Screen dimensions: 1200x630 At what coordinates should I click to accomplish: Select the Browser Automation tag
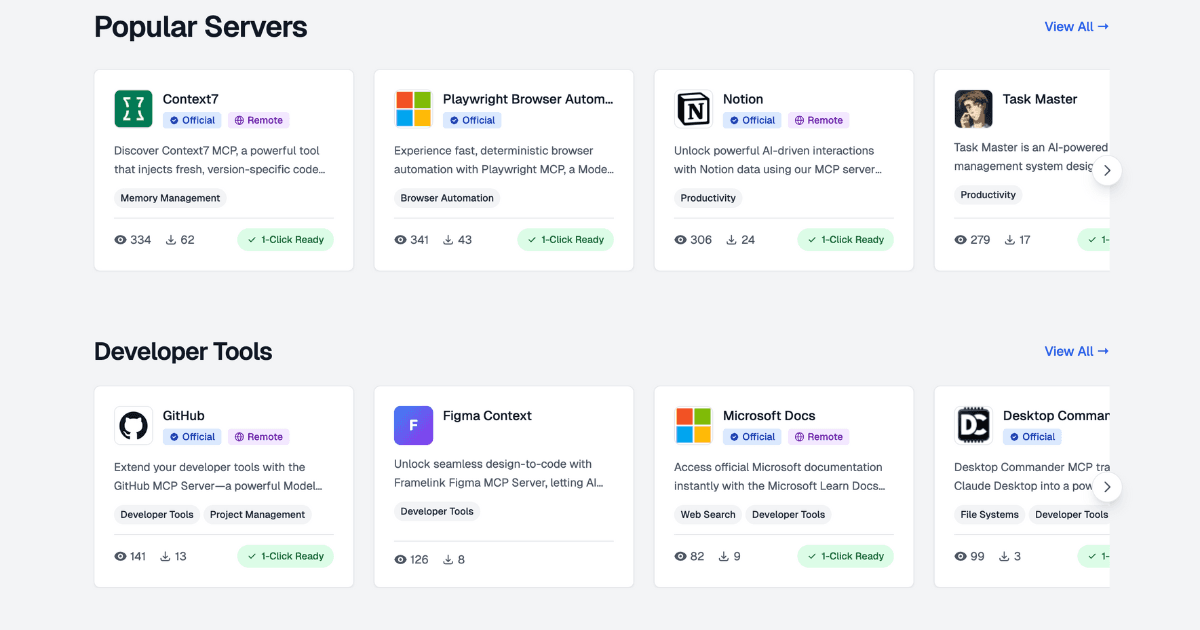447,198
